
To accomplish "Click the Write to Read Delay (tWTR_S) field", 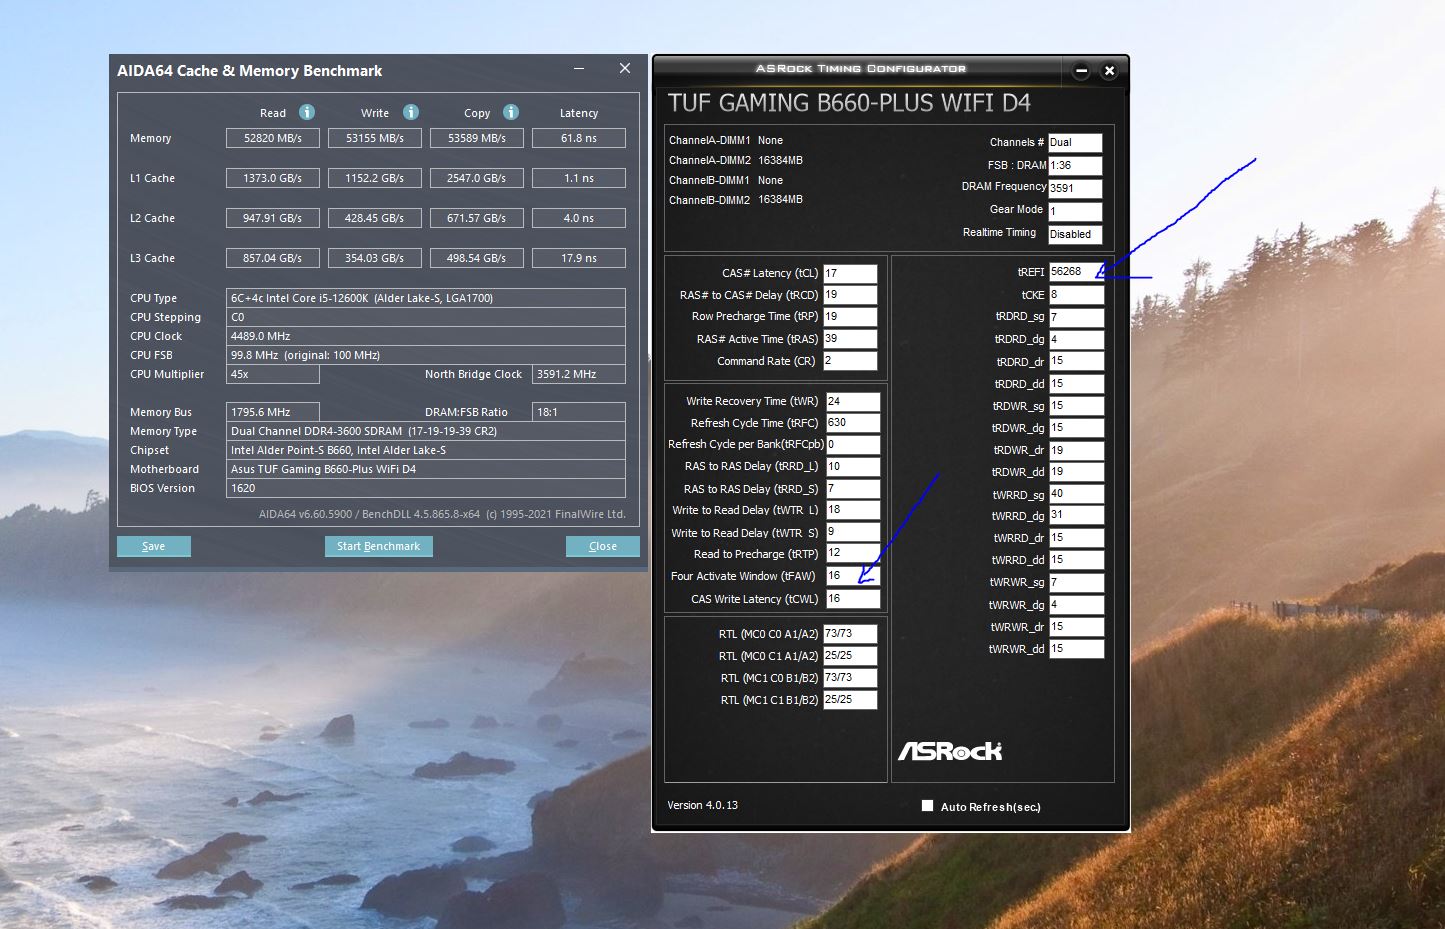I will point(853,532).
